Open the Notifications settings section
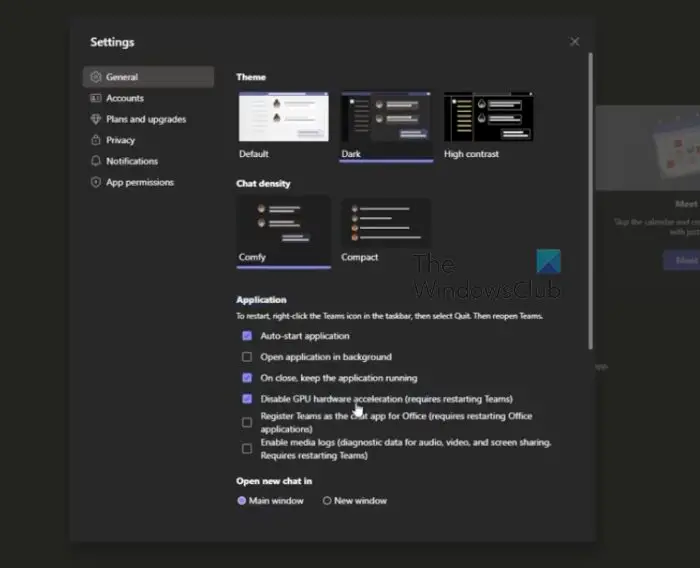700x568 pixels. tap(148, 161)
